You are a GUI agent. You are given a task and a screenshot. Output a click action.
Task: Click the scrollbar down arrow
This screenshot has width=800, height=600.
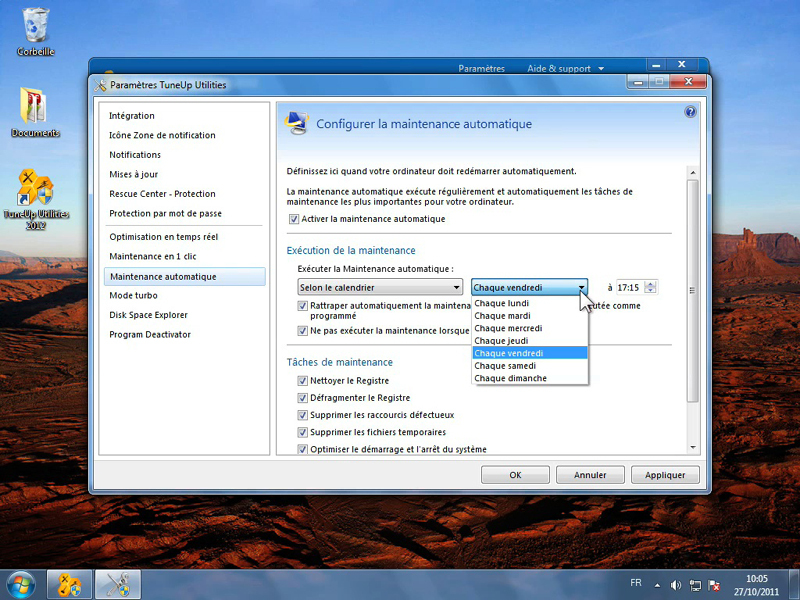(x=692, y=447)
